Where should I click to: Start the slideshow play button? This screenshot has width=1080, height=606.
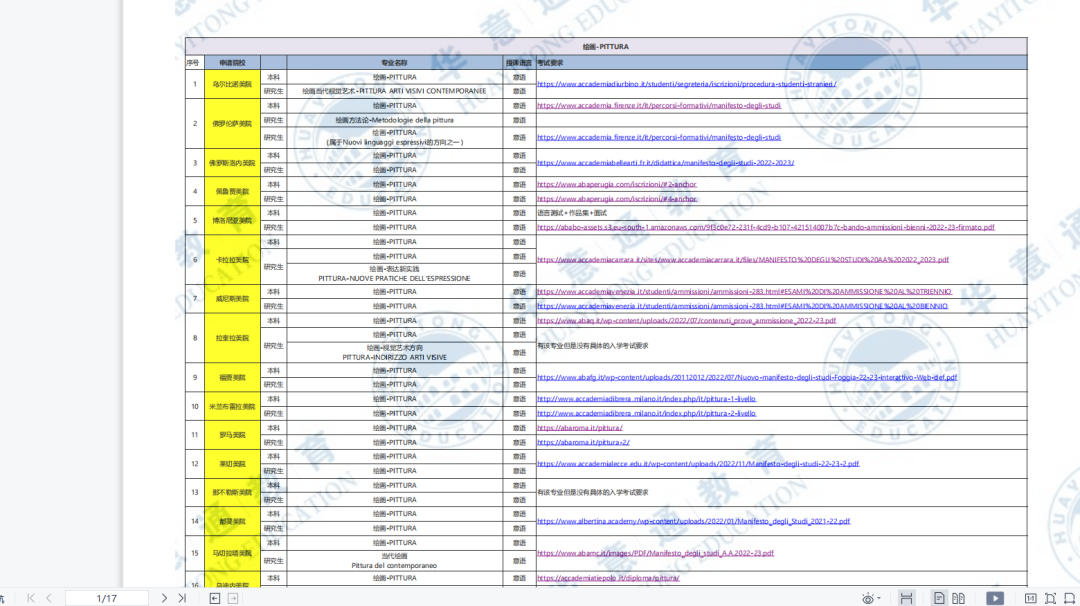tap(995, 598)
